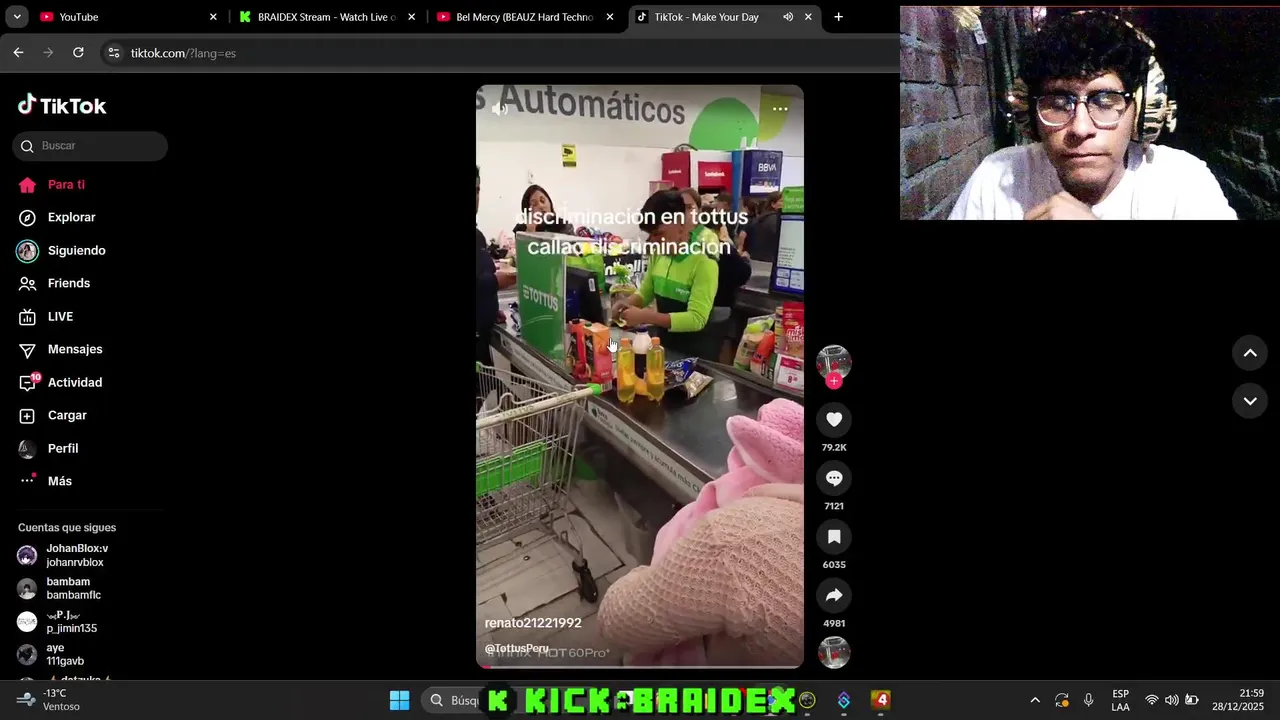The height and width of the screenshot is (720, 1280).
Task: Open the taskbar app with badge 4
Action: (880, 700)
